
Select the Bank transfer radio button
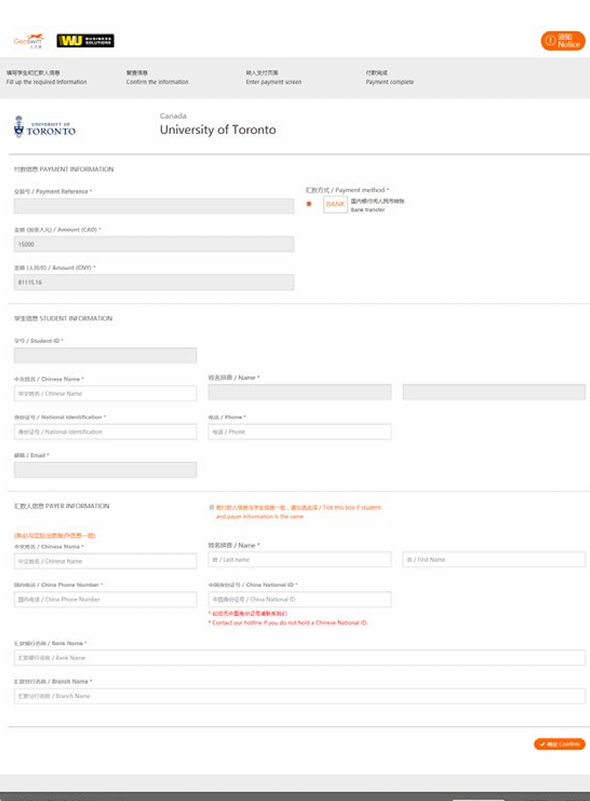tap(309, 204)
